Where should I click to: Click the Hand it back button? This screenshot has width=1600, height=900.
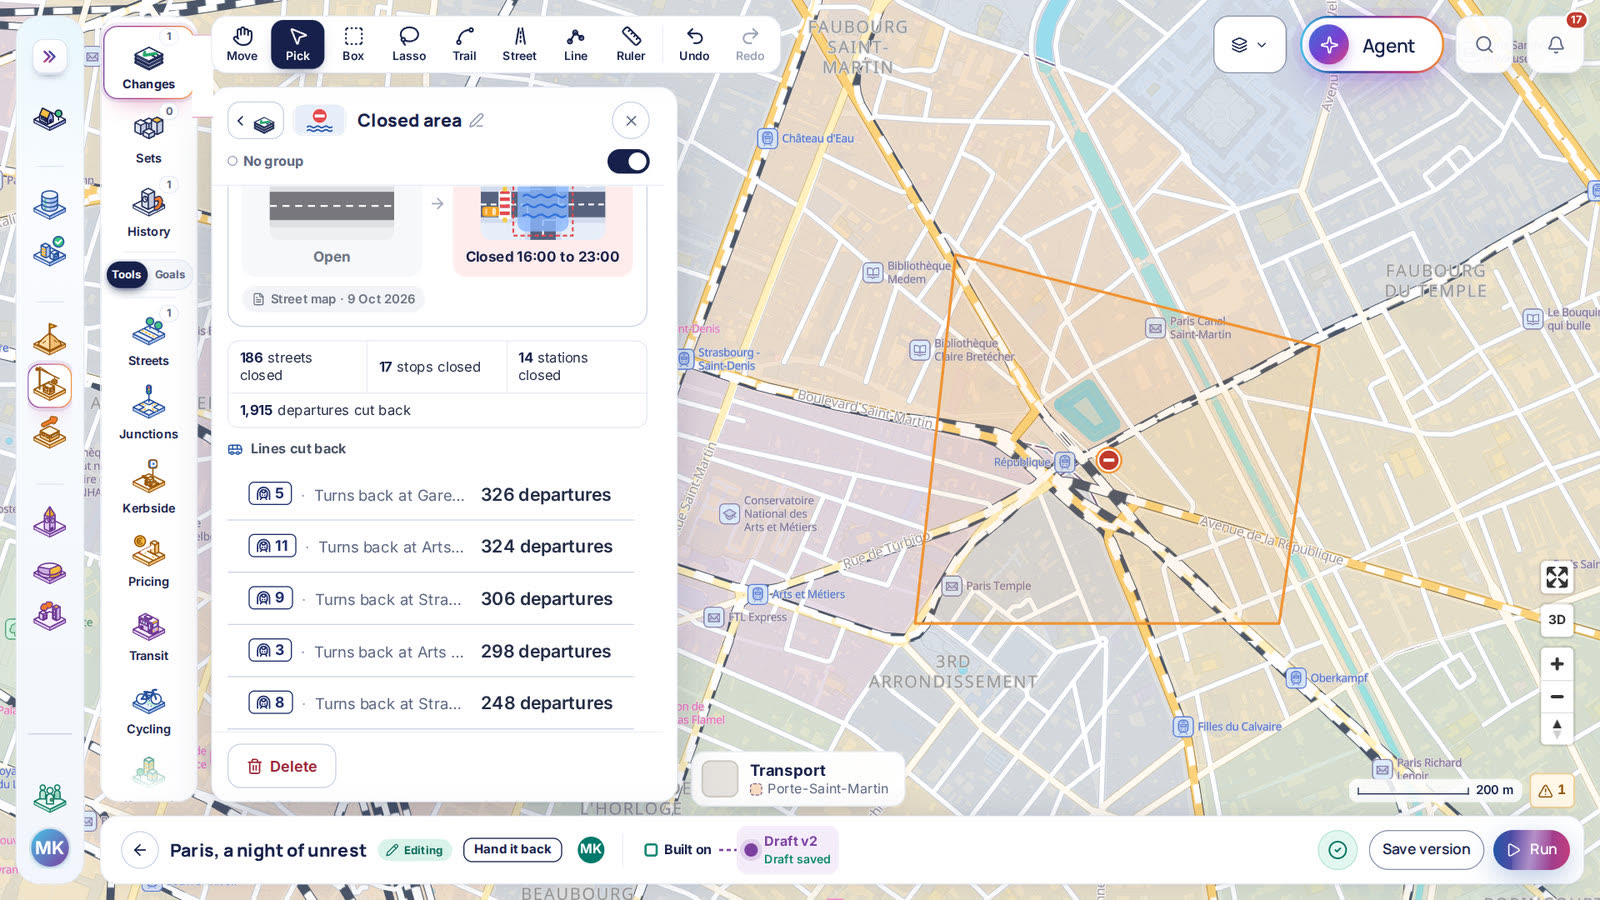click(x=512, y=850)
